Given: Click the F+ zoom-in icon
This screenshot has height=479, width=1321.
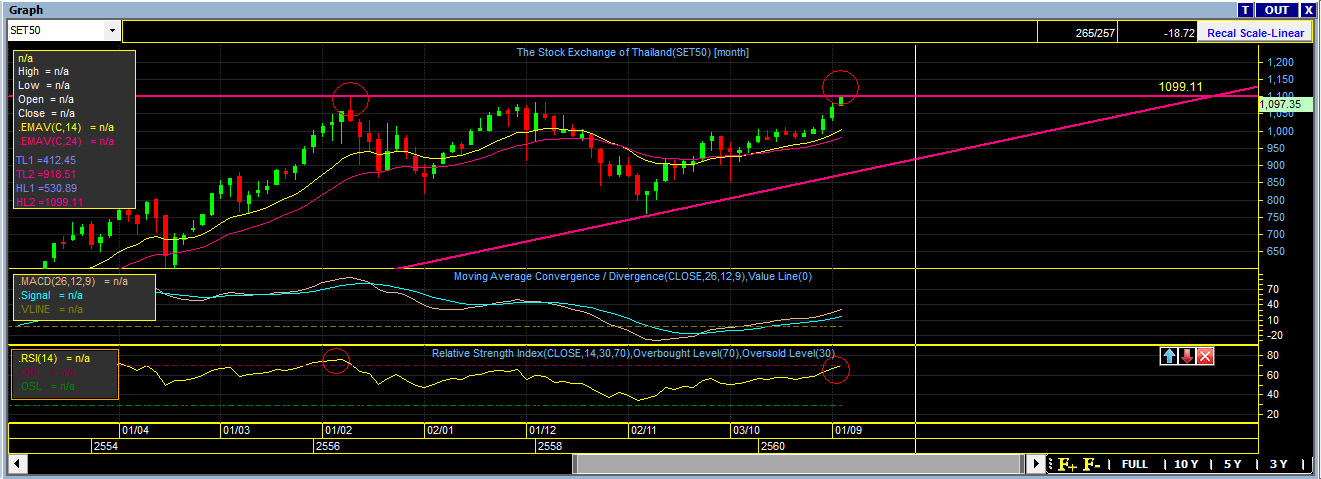Looking at the screenshot, I should click(1068, 465).
